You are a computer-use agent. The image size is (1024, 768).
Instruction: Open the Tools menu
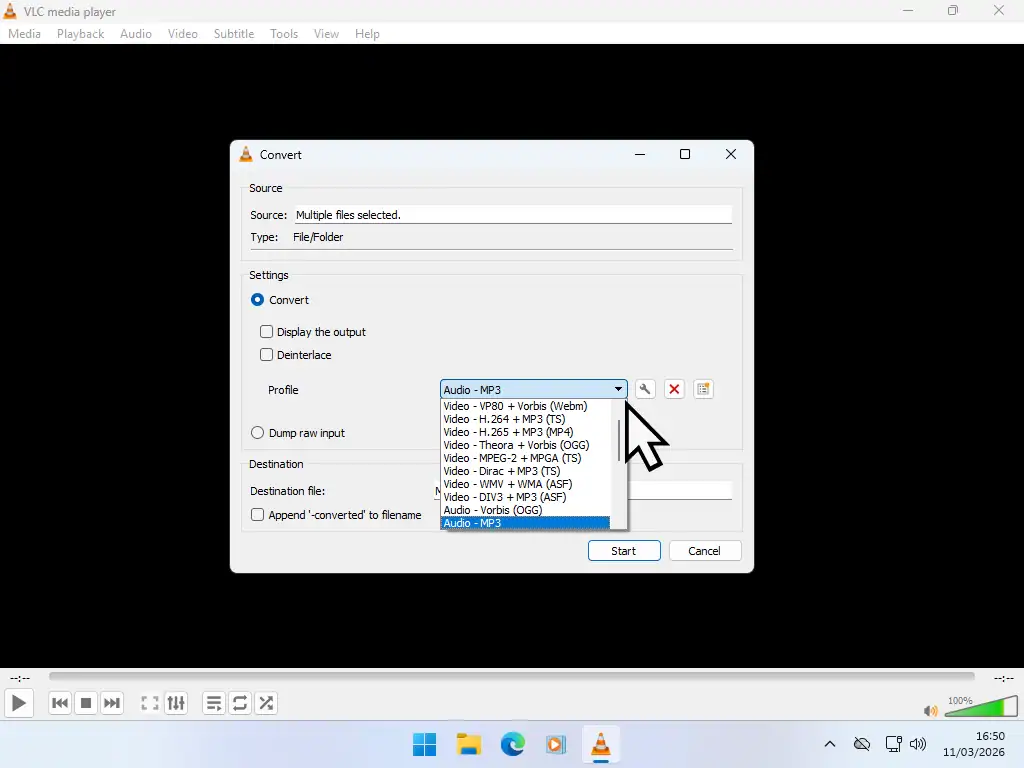(x=283, y=33)
